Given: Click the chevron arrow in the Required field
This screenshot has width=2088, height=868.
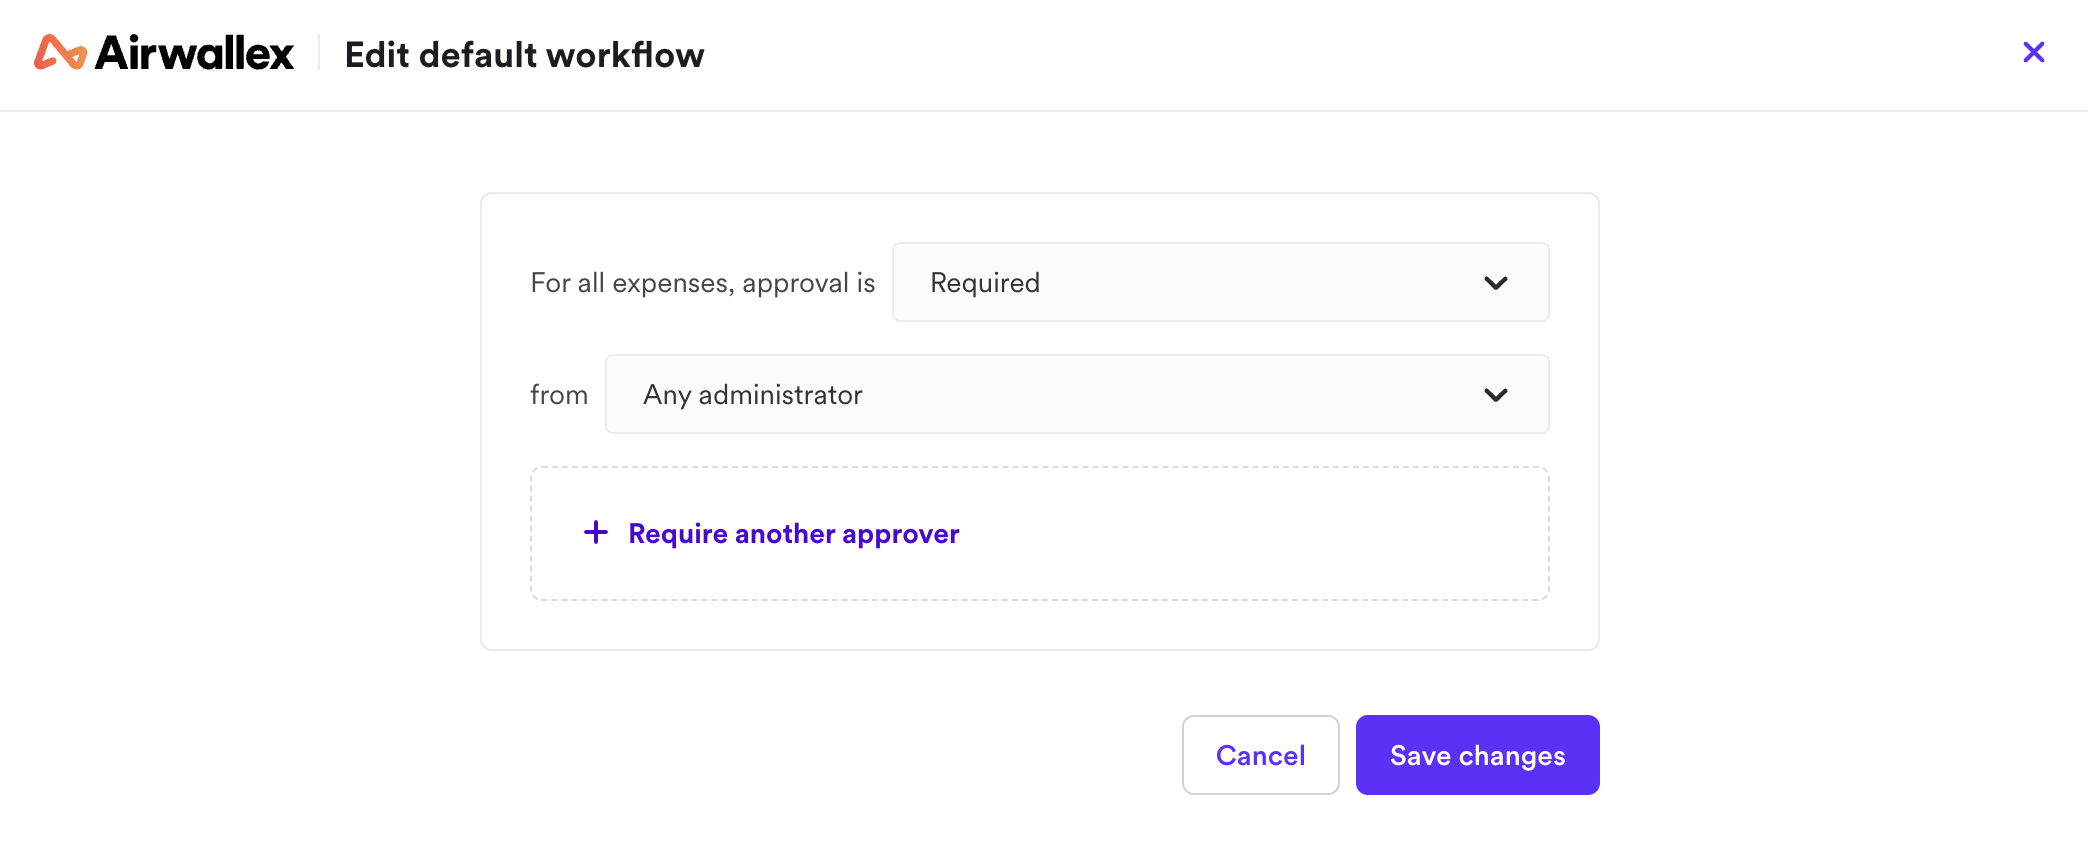Looking at the screenshot, I should (x=1495, y=283).
